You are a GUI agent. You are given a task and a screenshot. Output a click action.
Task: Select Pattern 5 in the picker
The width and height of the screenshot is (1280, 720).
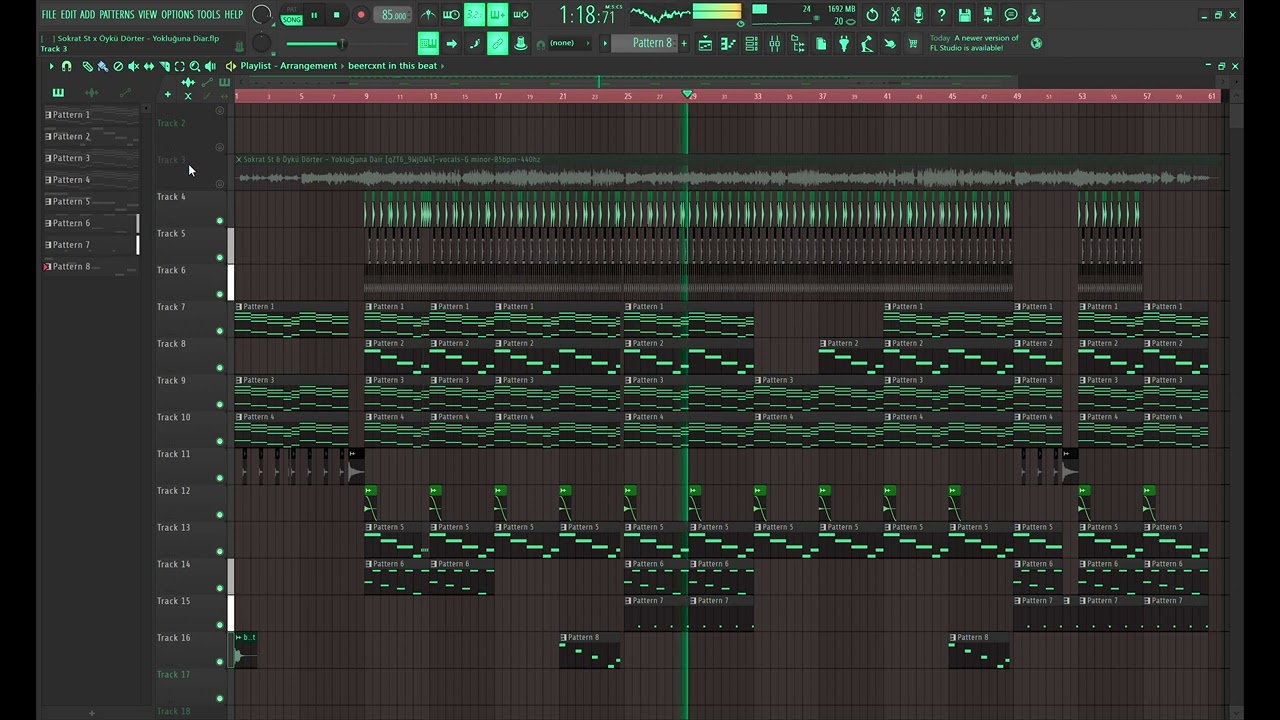tap(91, 201)
